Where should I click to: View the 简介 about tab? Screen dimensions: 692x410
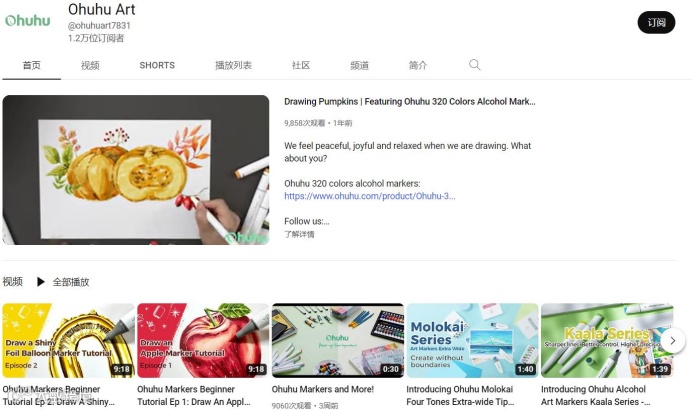(417, 65)
